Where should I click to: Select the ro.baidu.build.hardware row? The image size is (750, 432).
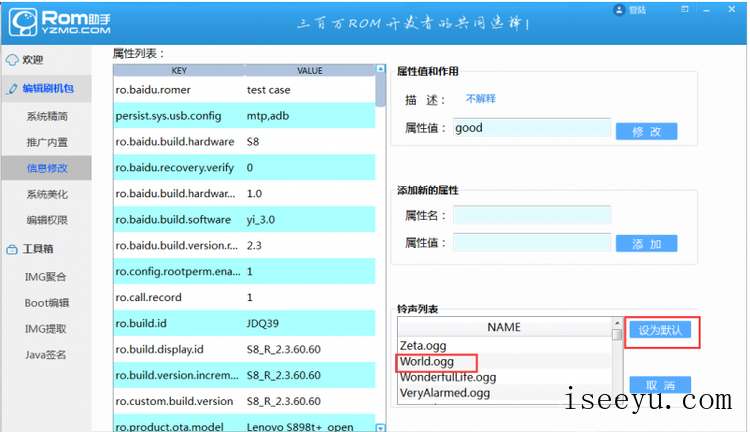point(244,142)
